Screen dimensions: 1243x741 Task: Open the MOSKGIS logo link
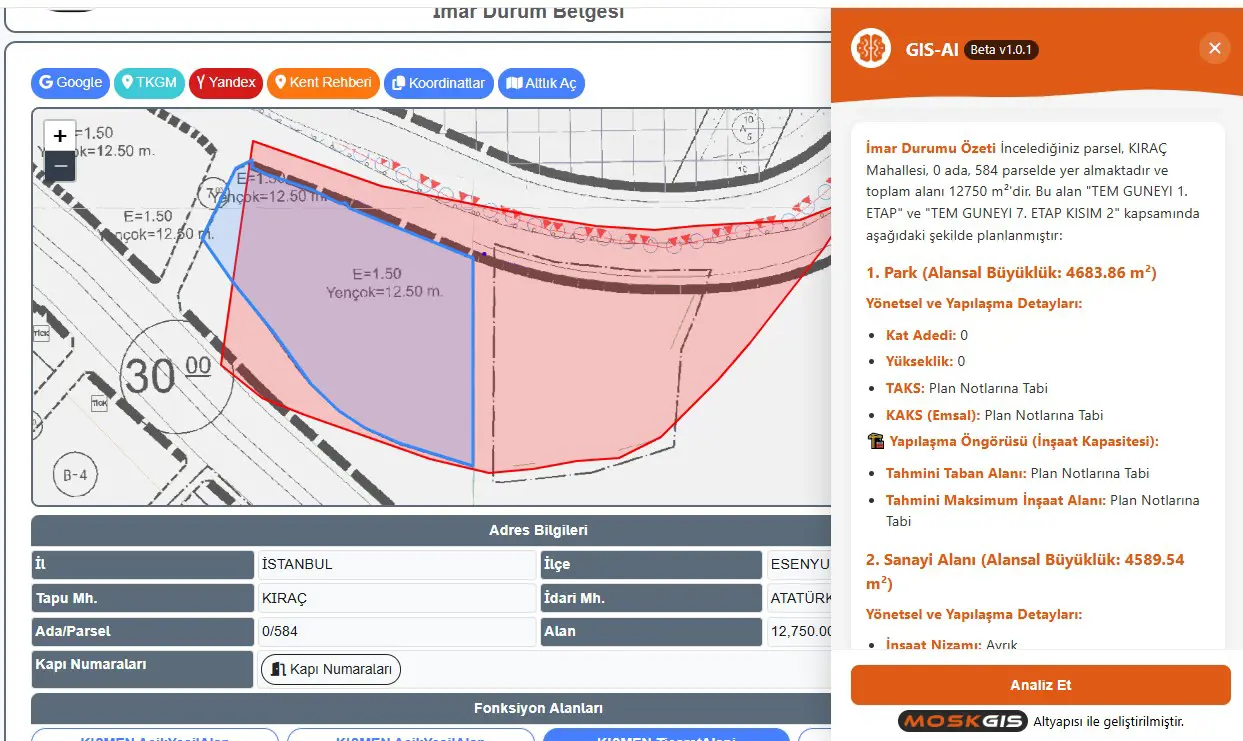[x=961, y=721]
